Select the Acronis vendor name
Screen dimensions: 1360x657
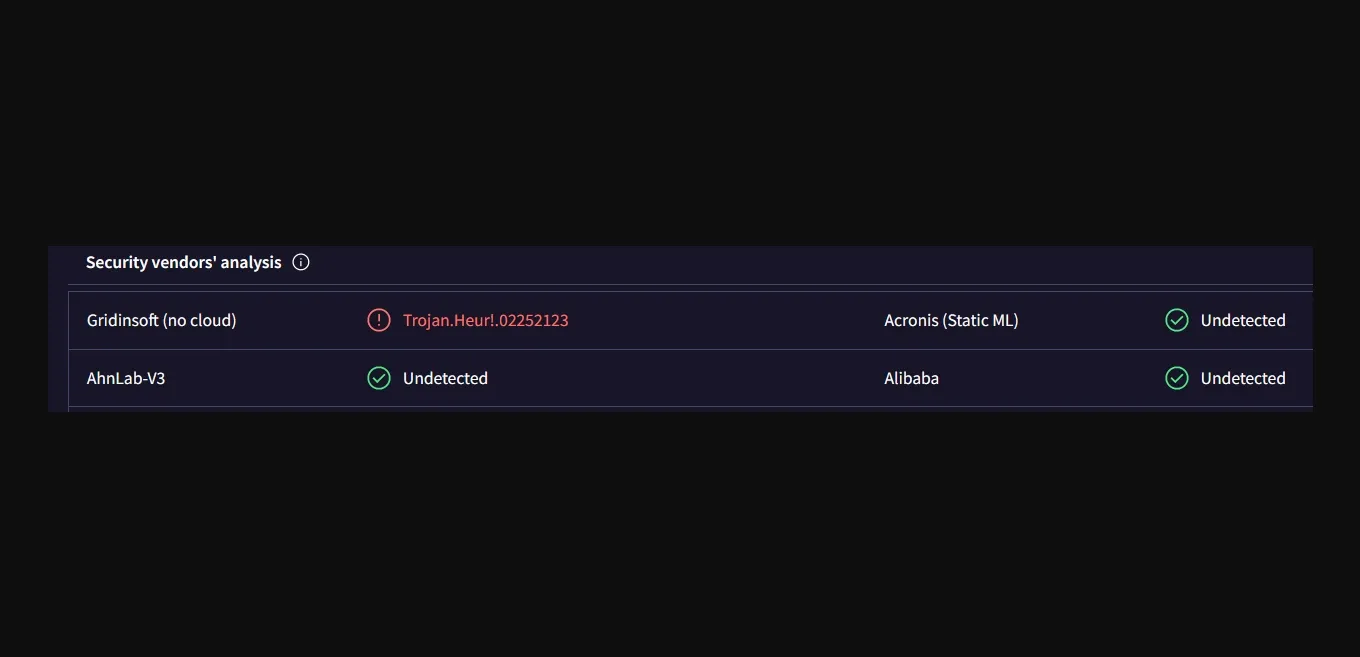pyautogui.click(x=911, y=320)
